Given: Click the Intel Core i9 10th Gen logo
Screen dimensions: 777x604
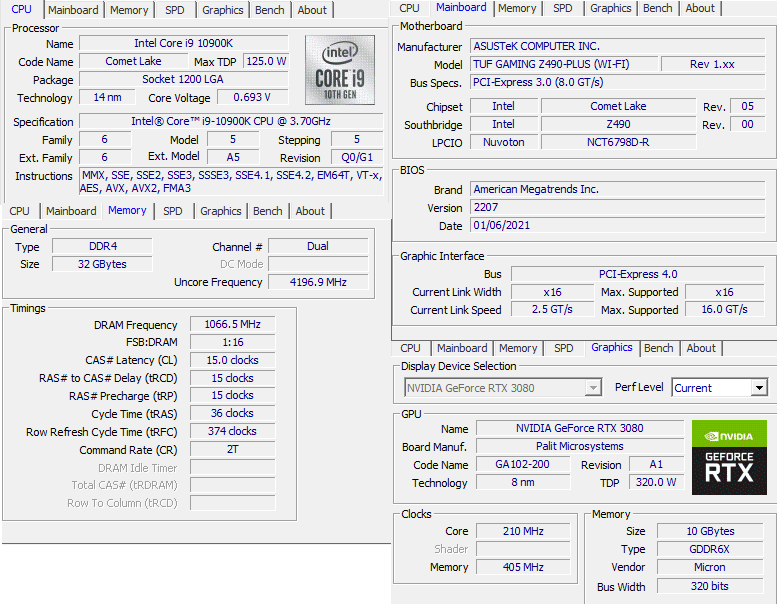Looking at the screenshot, I should (339, 70).
